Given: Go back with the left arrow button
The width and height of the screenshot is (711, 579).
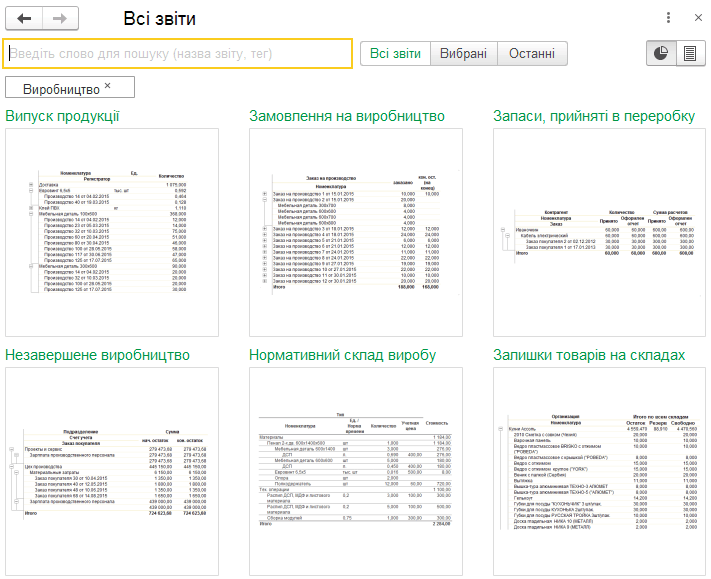Looking at the screenshot, I should 24,19.
